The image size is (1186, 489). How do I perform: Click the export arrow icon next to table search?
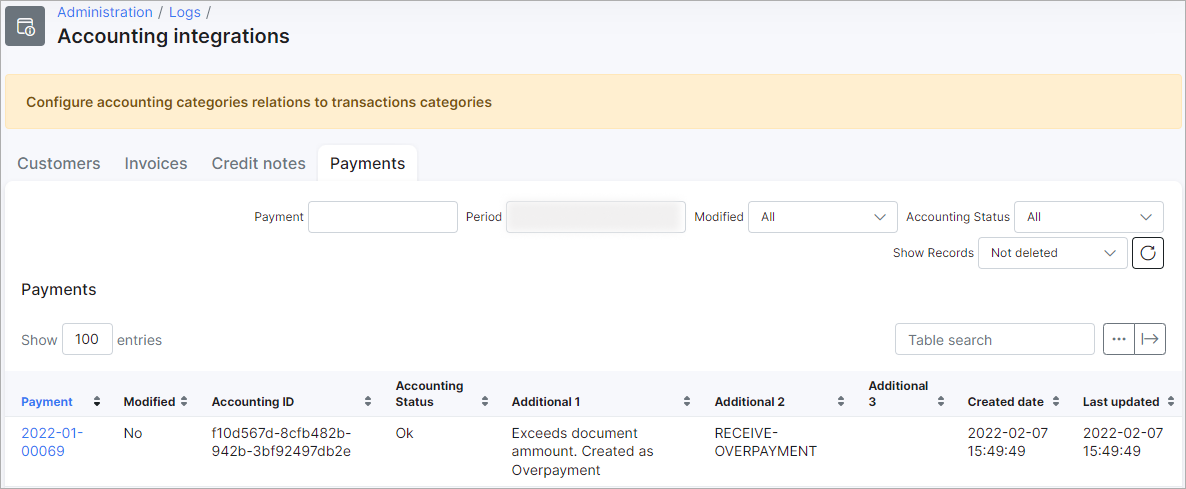(x=1149, y=340)
